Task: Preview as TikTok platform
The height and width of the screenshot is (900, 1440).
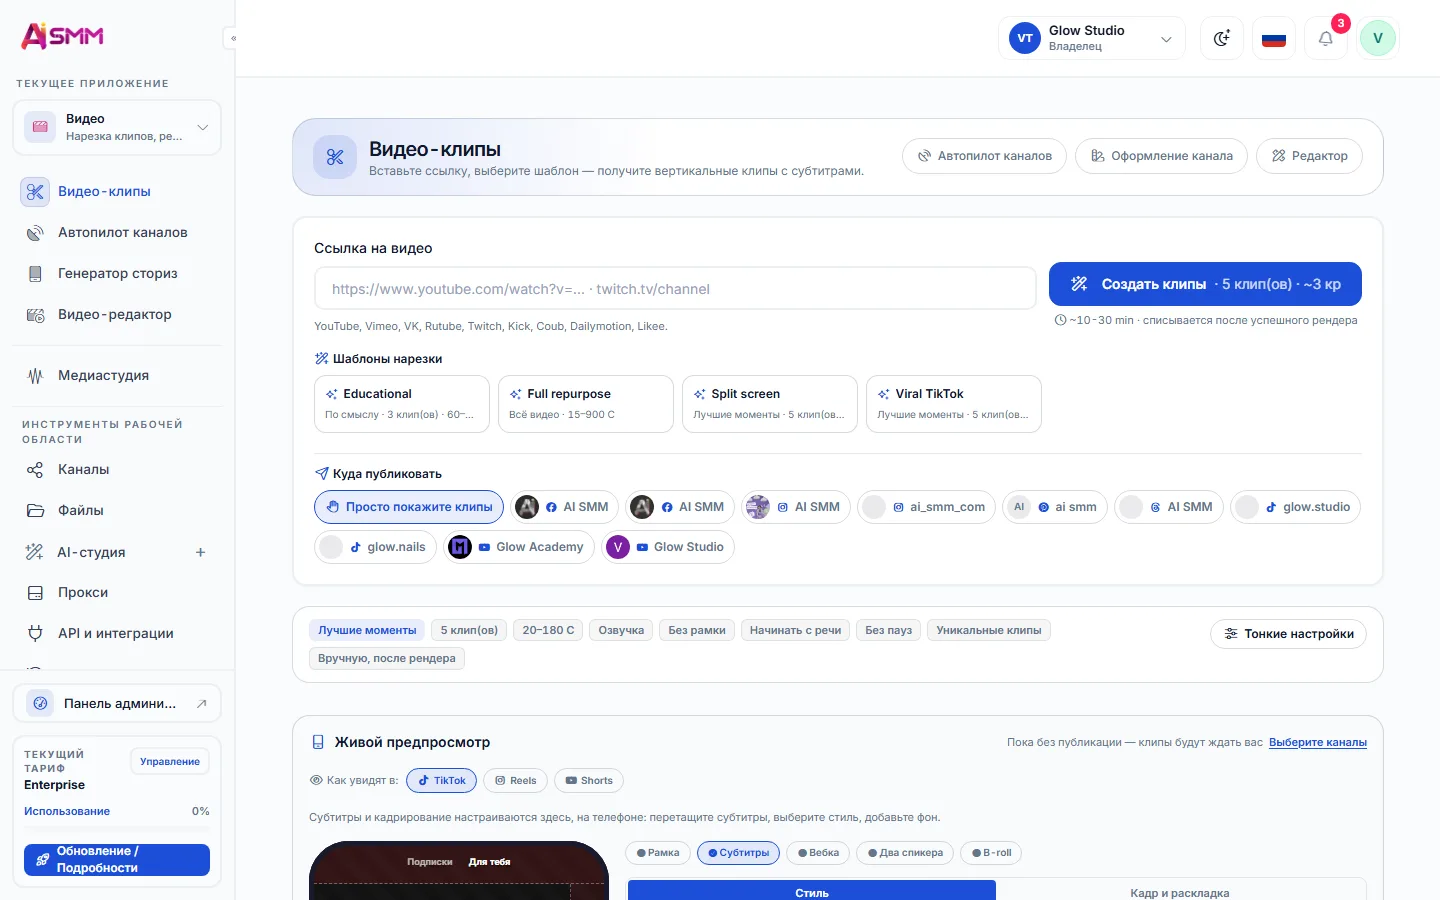Action: tap(442, 781)
